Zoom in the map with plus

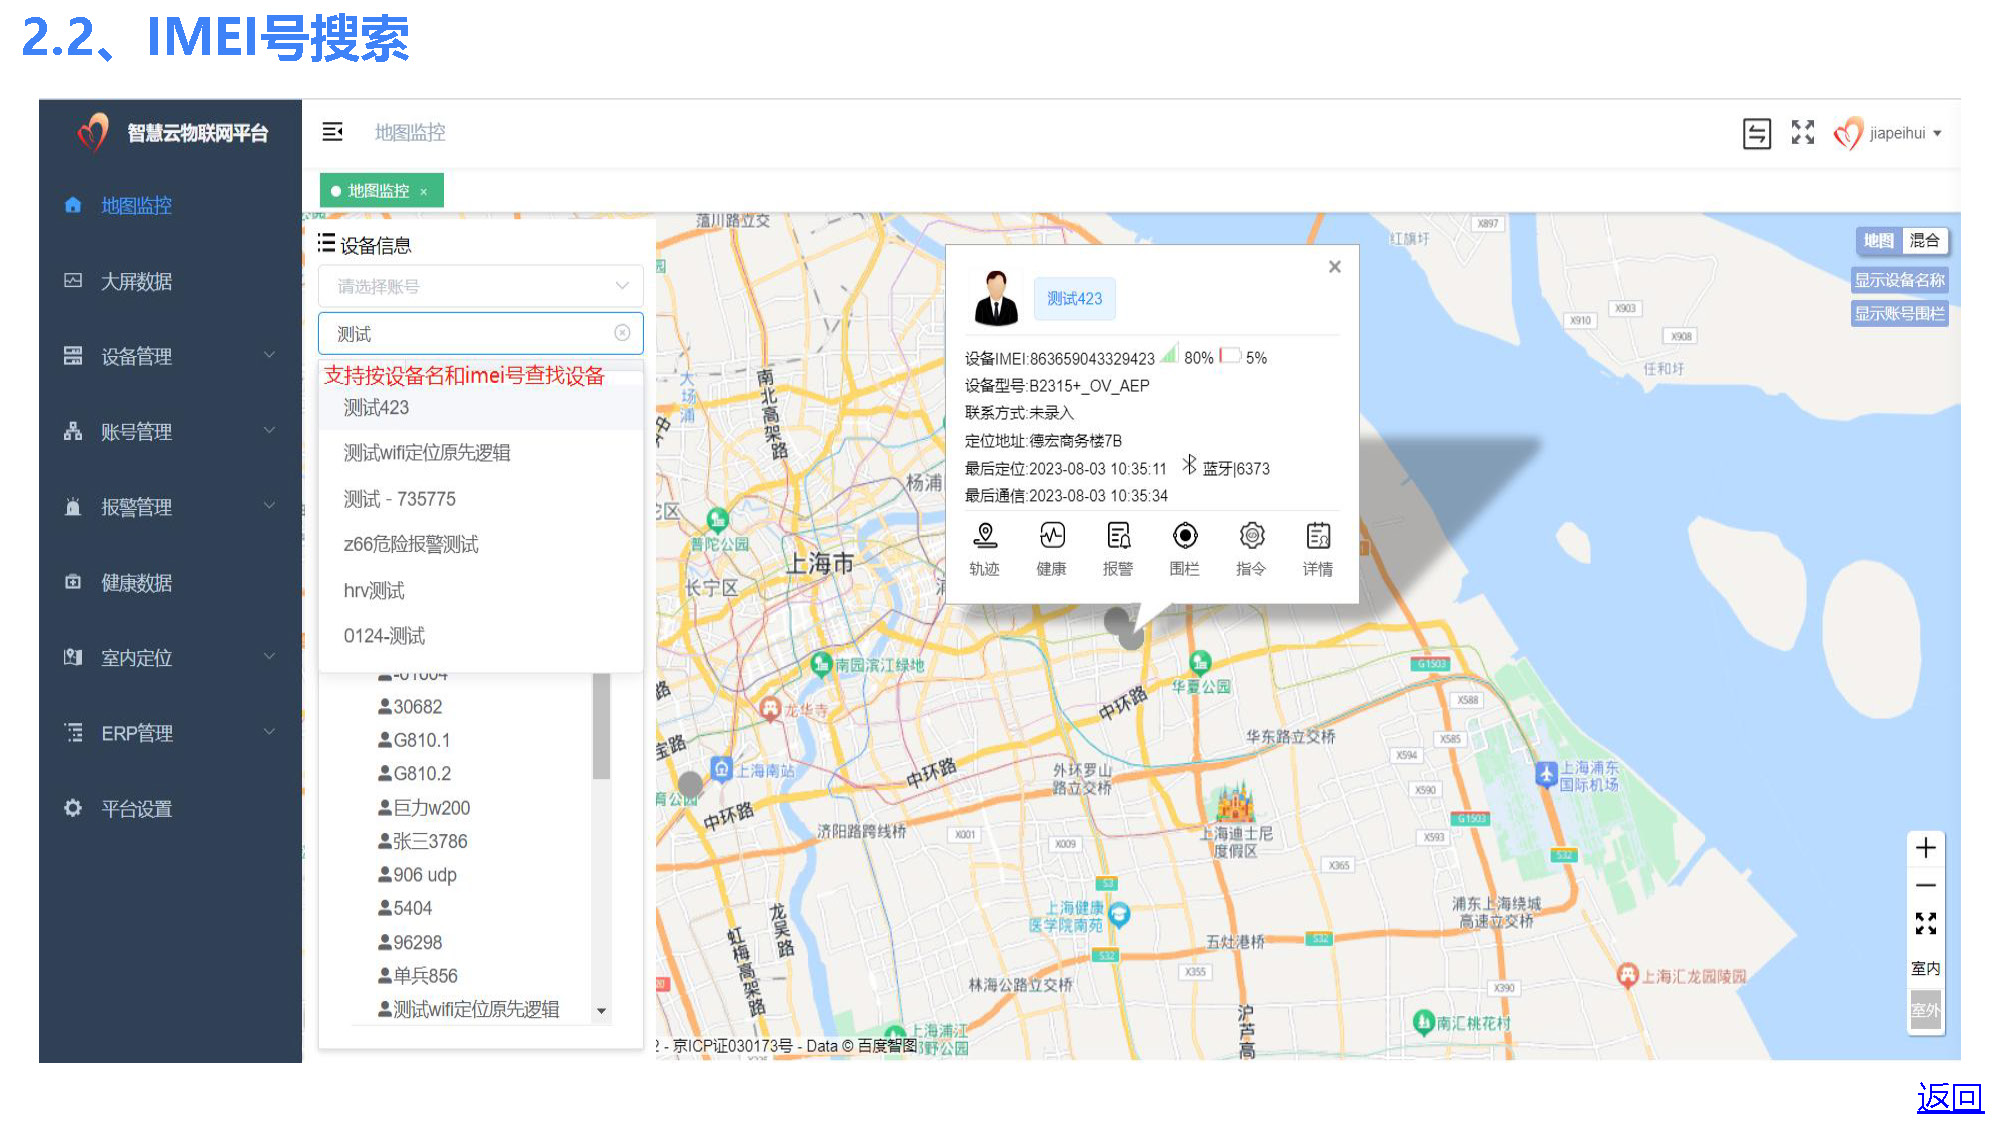(x=1926, y=848)
